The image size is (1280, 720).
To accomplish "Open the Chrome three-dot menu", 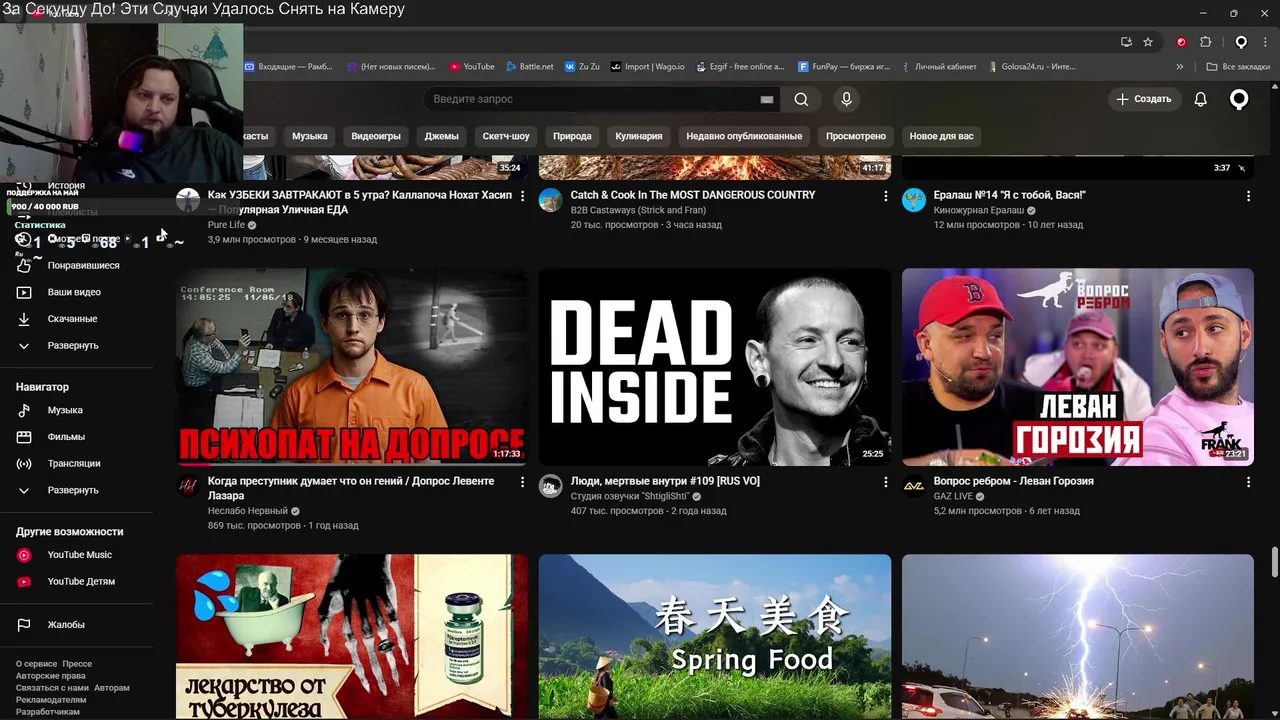I will [1265, 42].
